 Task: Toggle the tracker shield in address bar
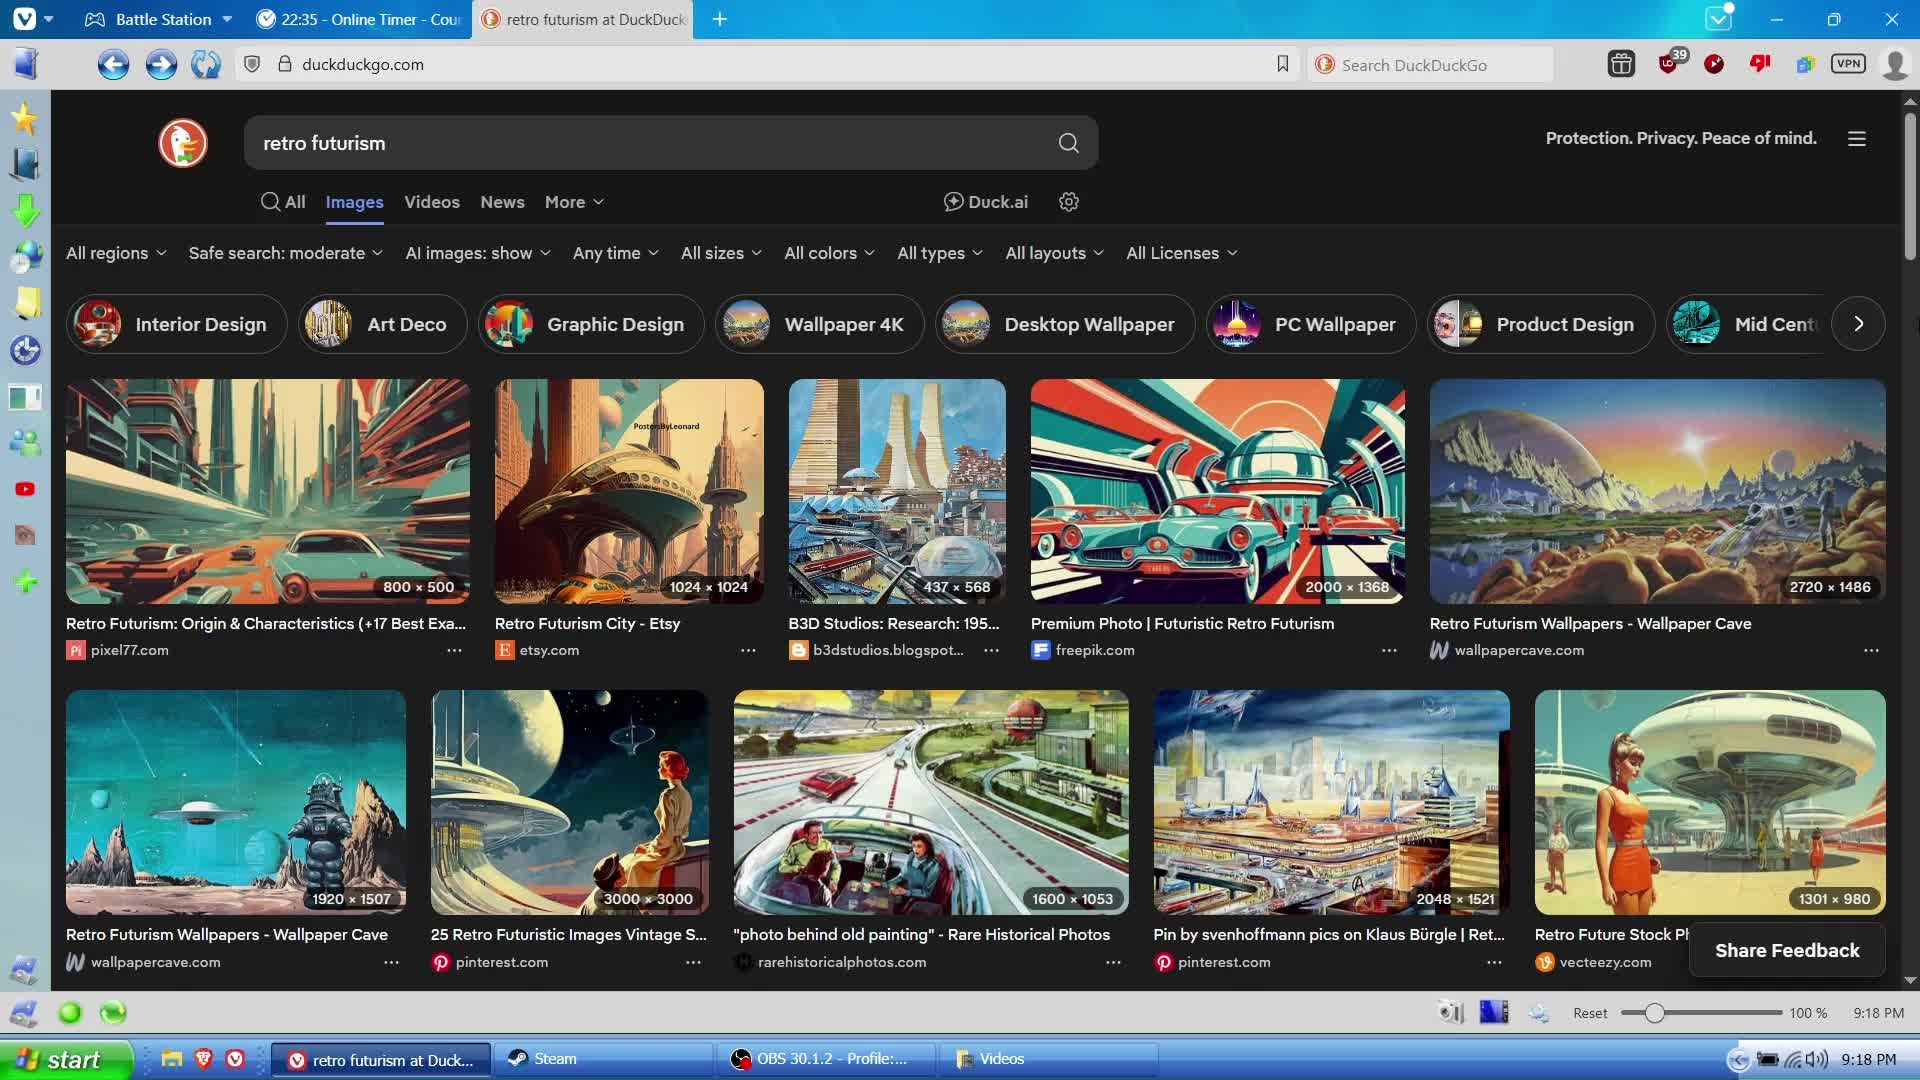tap(253, 64)
